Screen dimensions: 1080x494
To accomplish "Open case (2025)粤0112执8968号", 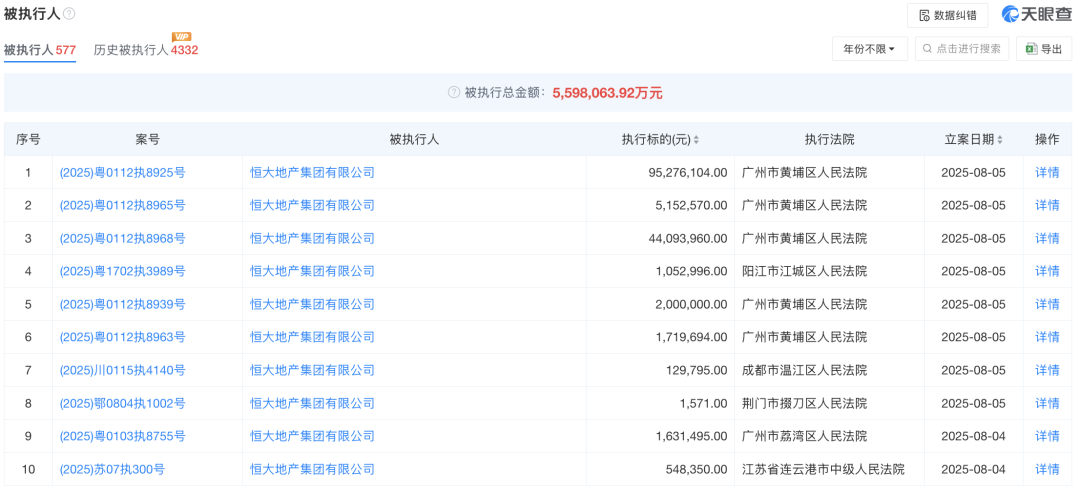I will (x=123, y=238).
